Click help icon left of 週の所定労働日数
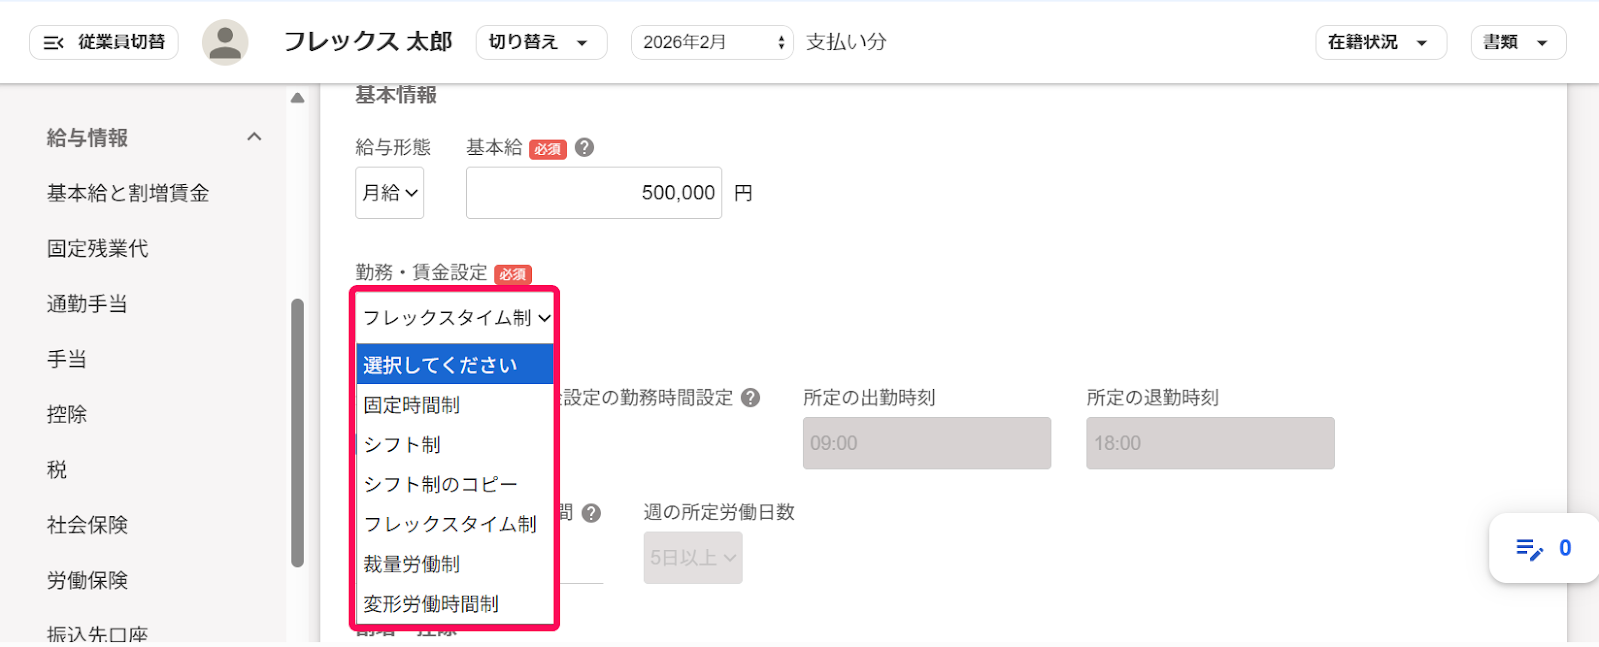The image size is (1599, 647). coord(592,513)
